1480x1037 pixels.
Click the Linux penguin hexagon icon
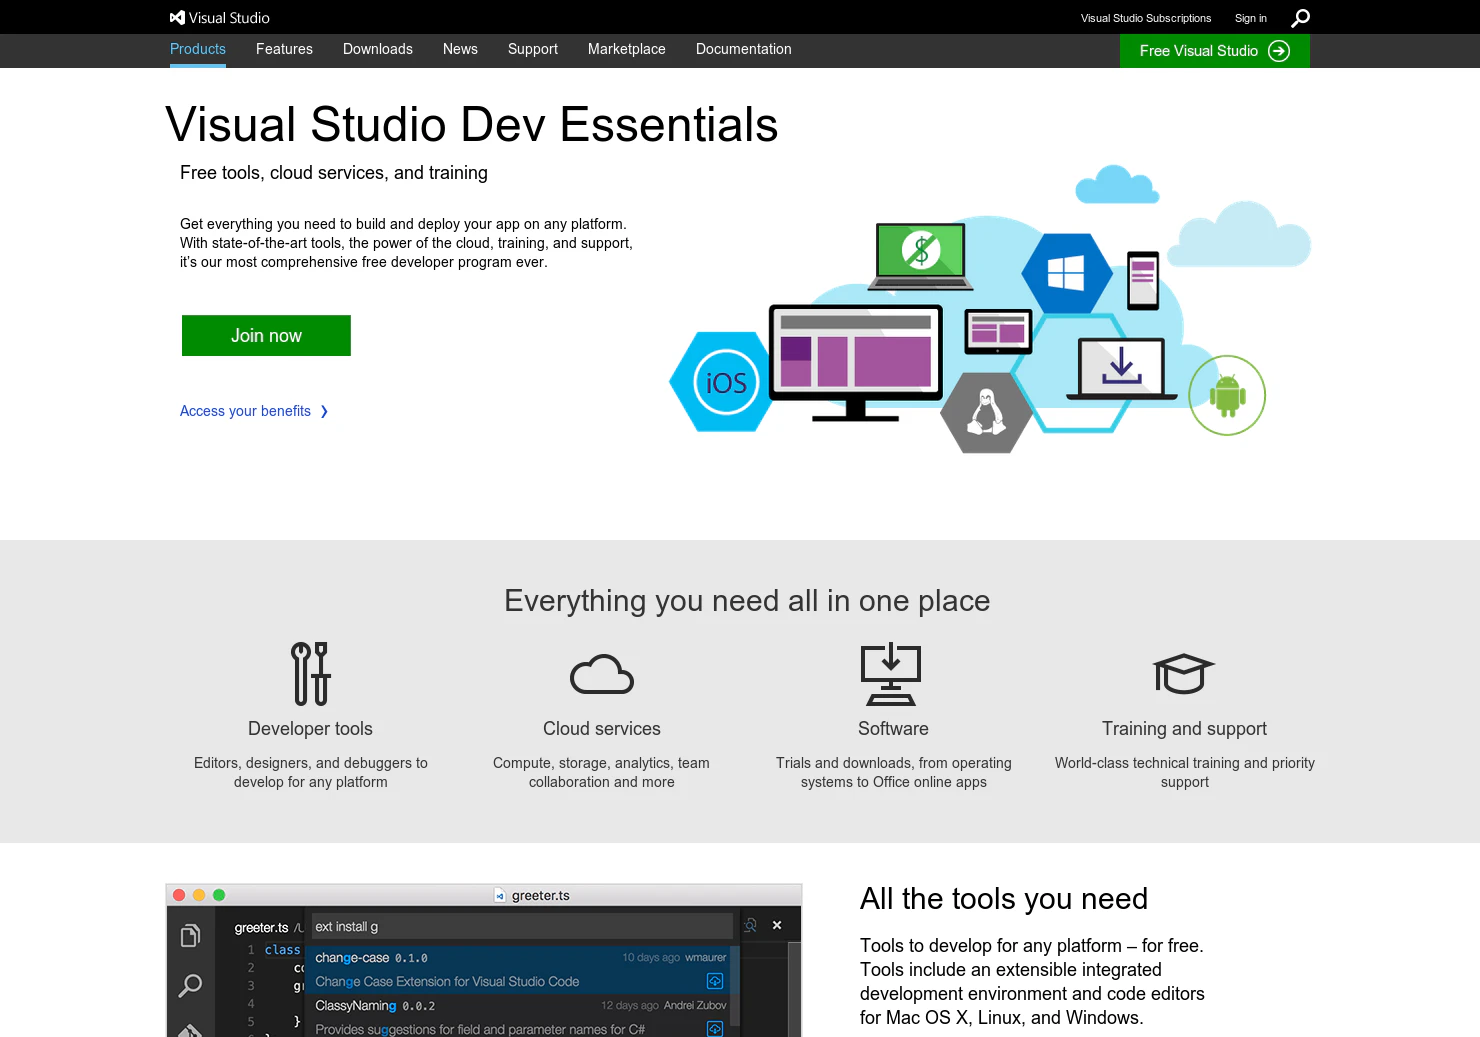tap(987, 412)
